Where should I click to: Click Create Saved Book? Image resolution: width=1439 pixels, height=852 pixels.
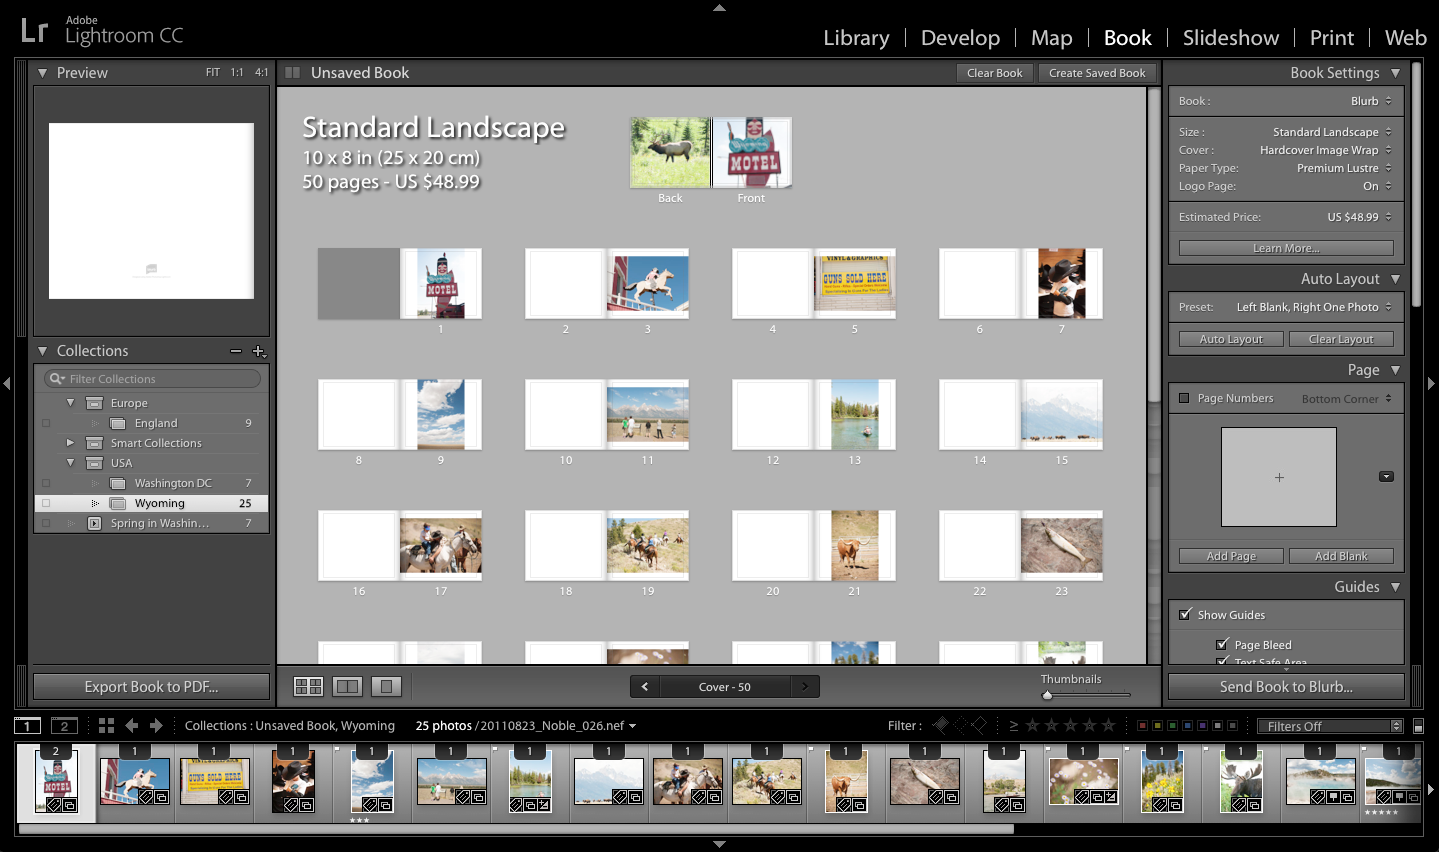(1097, 72)
